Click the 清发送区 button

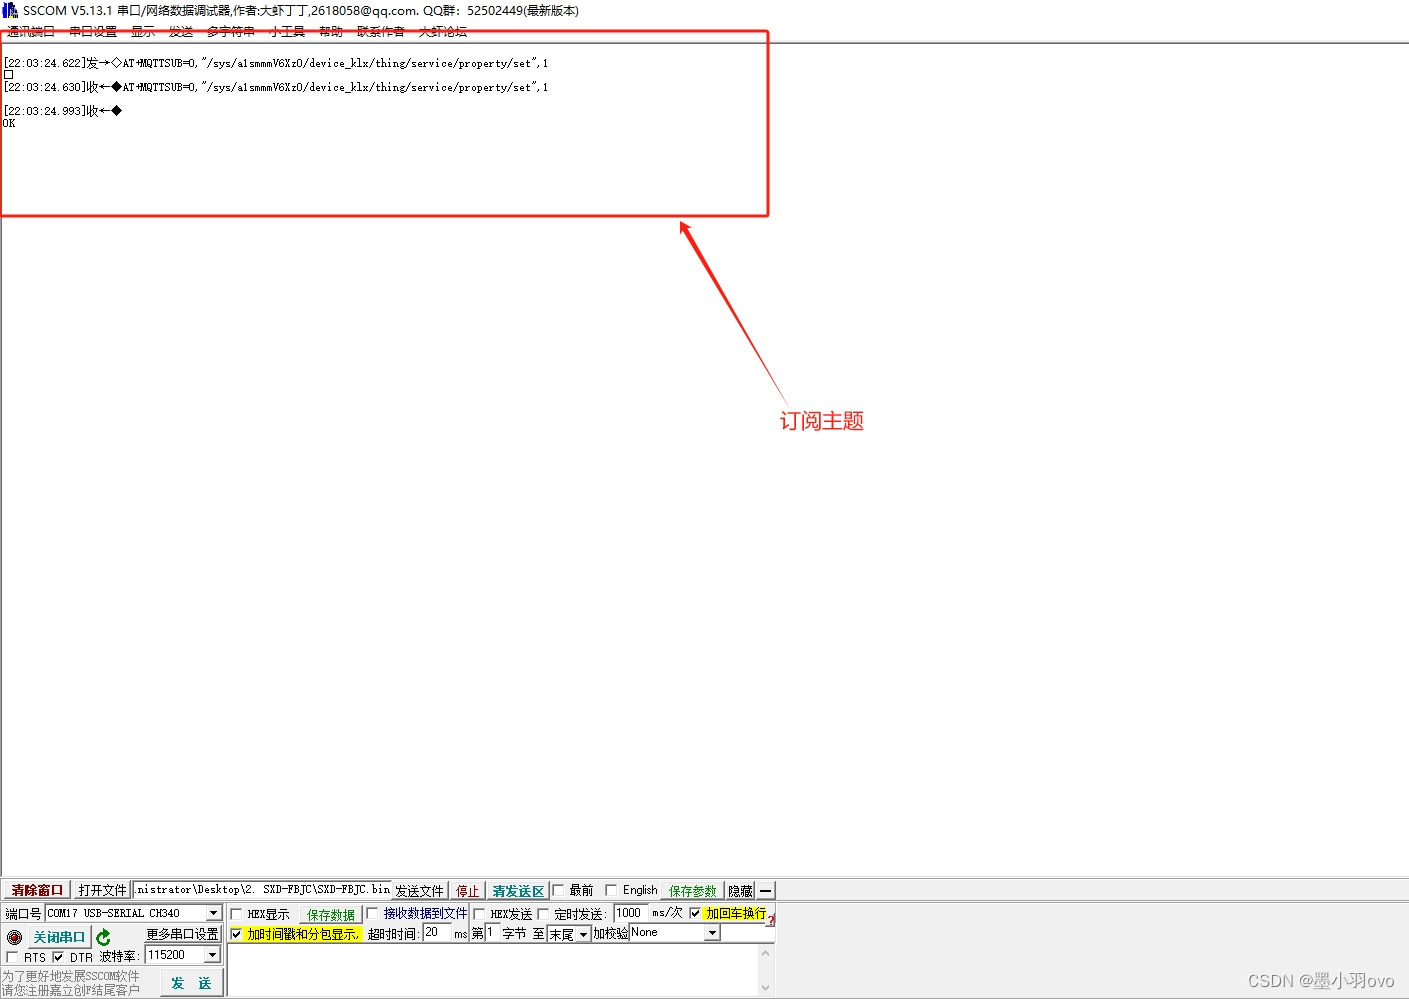tap(518, 891)
